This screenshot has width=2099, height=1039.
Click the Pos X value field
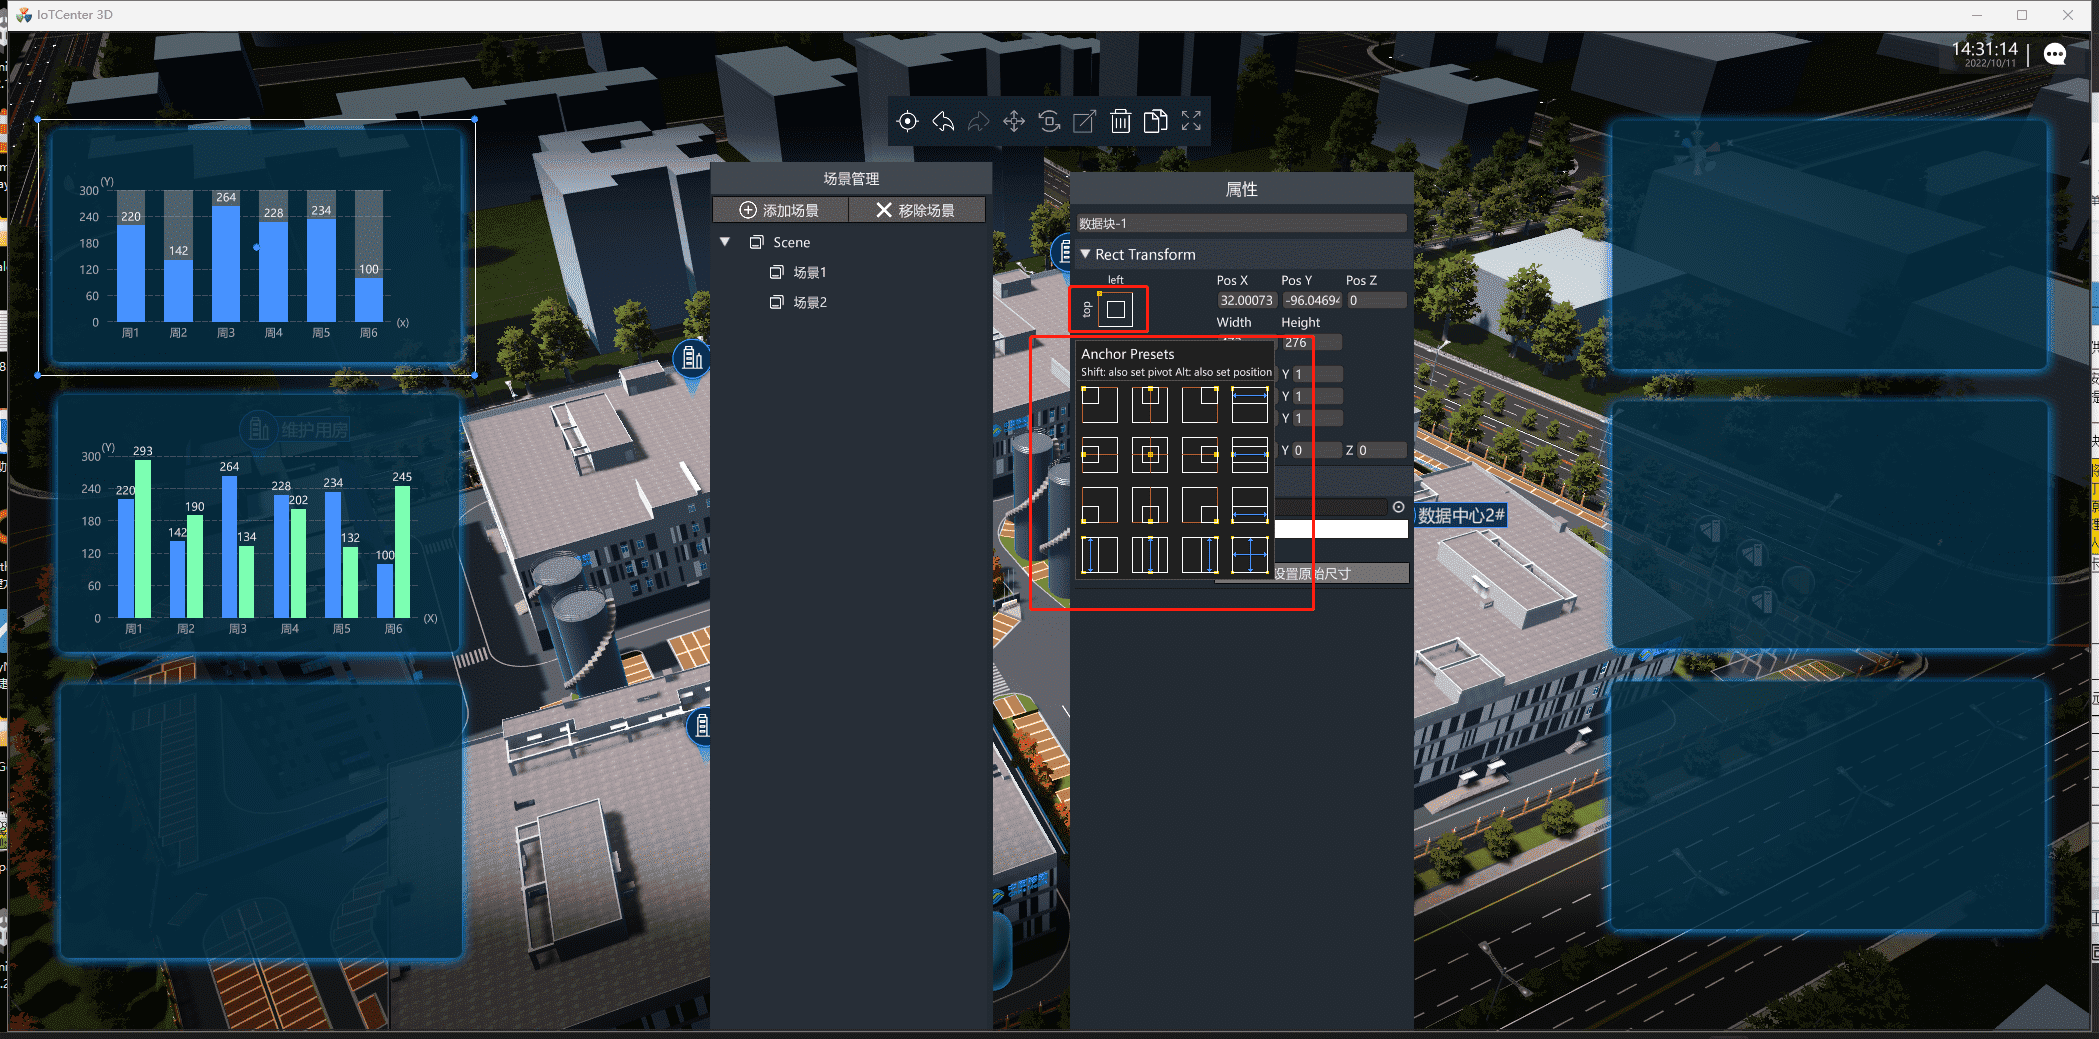[x=1246, y=300]
